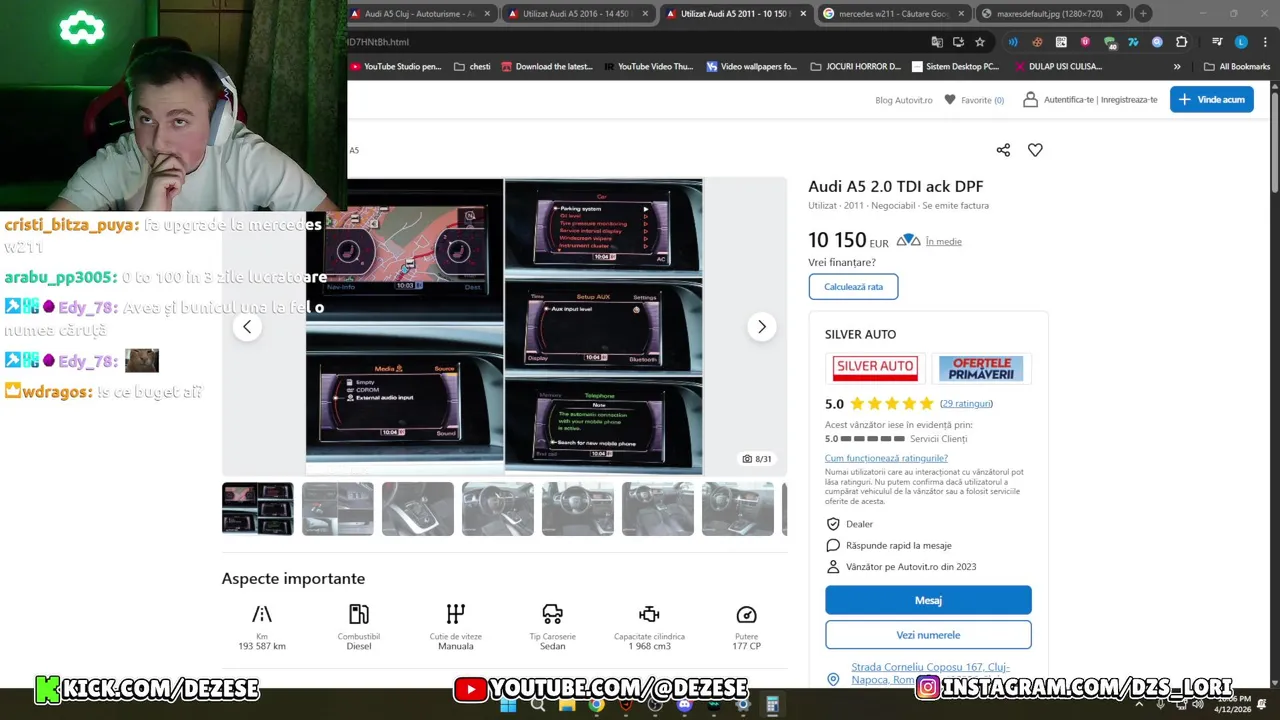Open the QR code extension icon
The width and height of the screenshot is (1280, 720).
[1061, 42]
